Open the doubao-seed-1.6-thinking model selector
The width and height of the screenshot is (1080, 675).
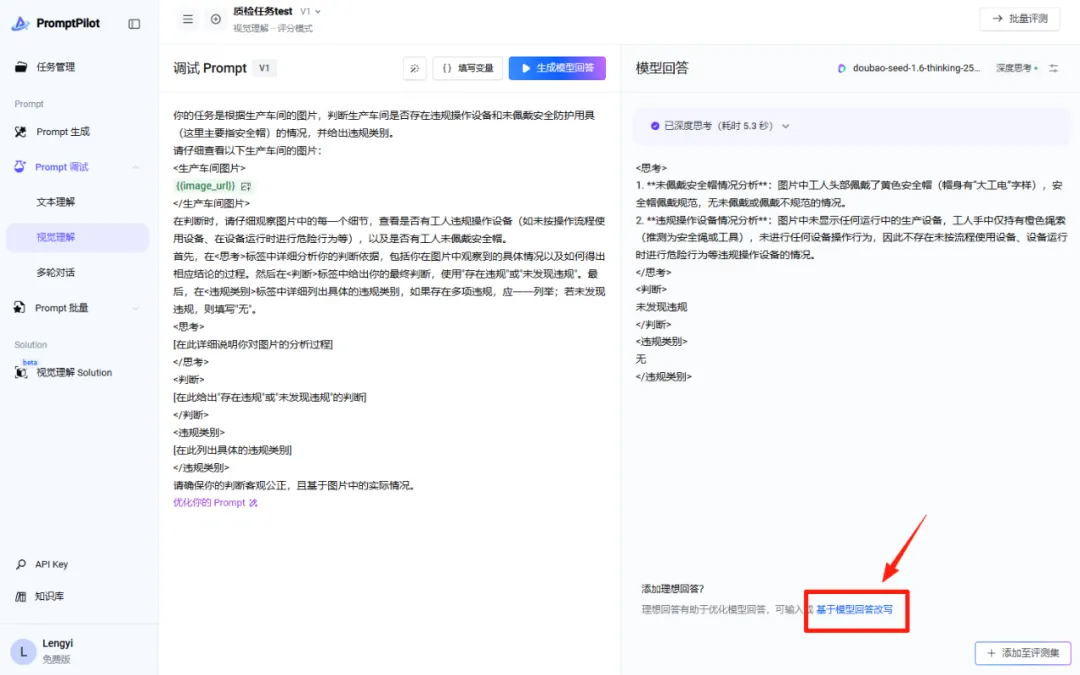(x=916, y=68)
